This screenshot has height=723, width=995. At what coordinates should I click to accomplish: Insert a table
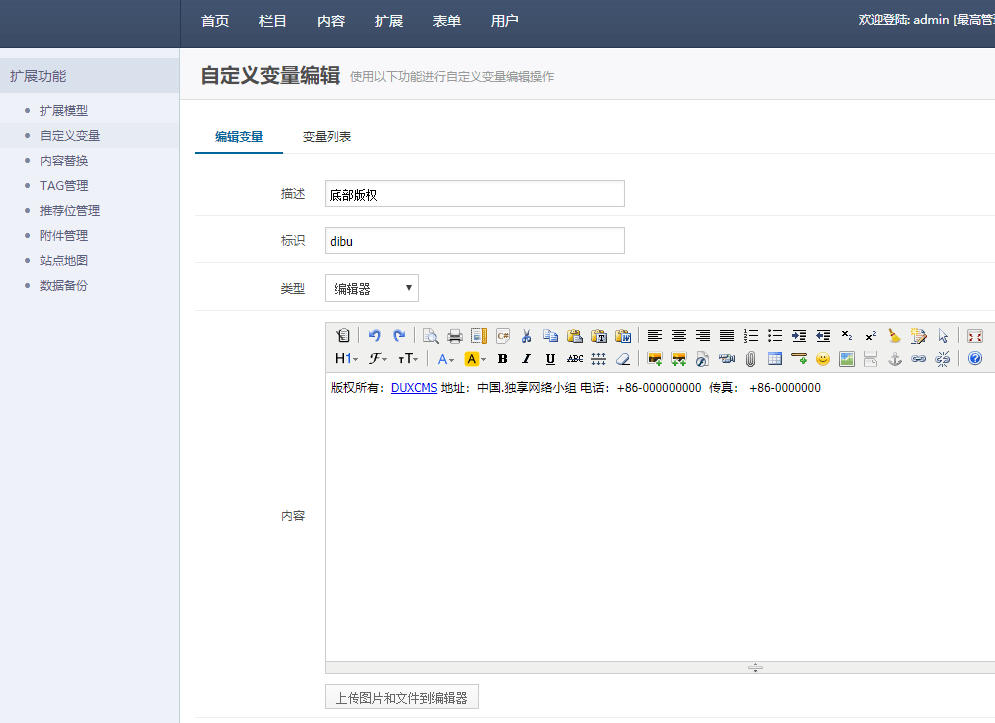[775, 359]
